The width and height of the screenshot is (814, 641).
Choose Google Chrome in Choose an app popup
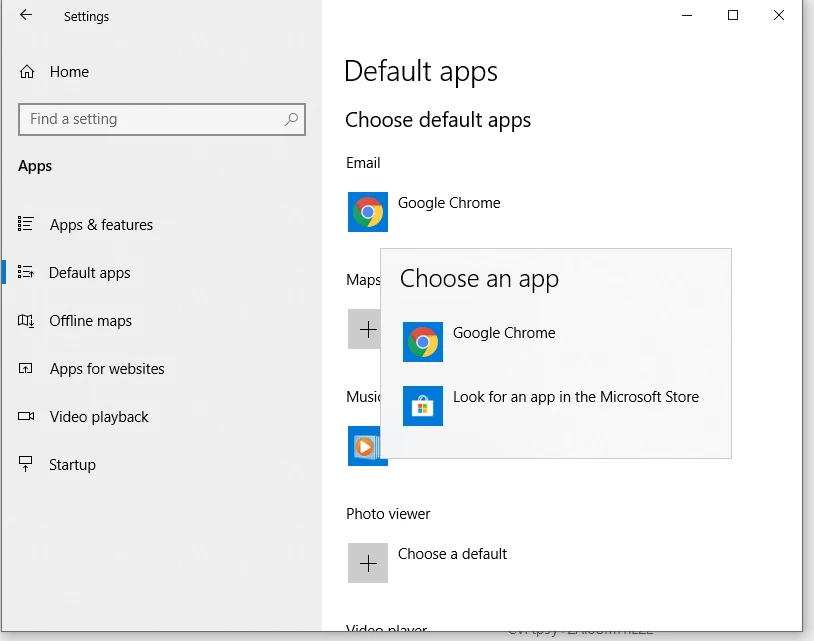point(504,333)
